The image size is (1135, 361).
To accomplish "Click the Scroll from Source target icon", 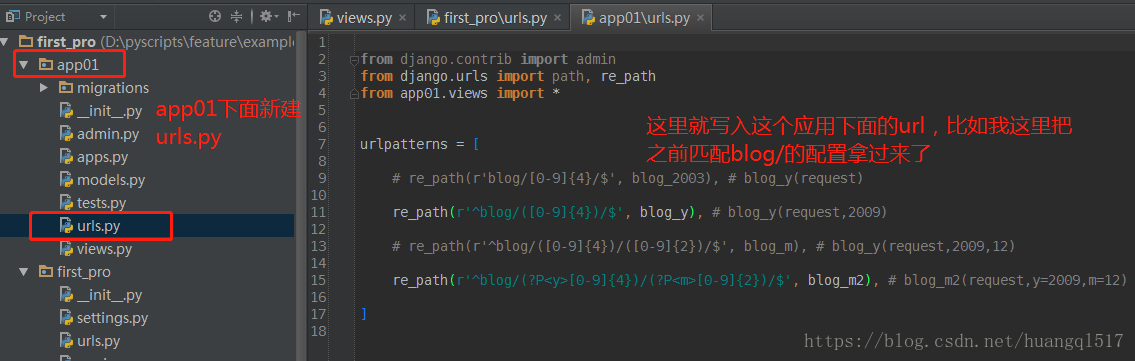I will [215, 16].
